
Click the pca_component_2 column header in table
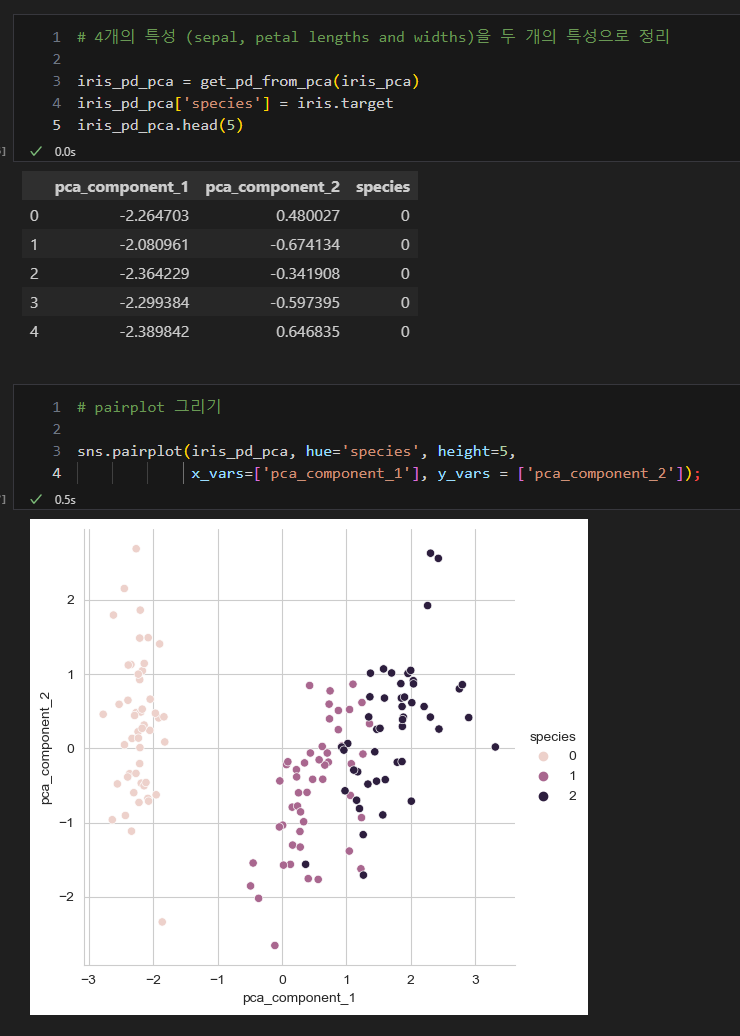click(273, 187)
